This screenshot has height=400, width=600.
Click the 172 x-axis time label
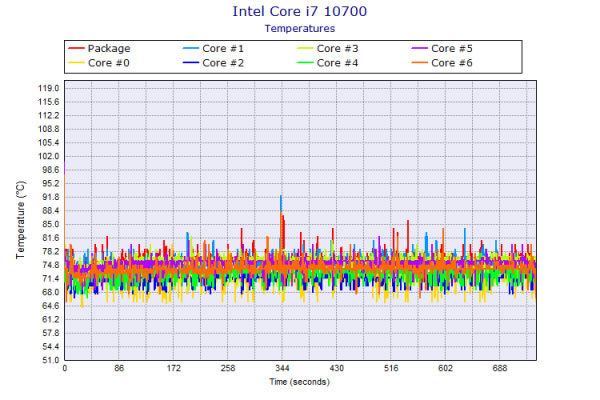(x=173, y=368)
